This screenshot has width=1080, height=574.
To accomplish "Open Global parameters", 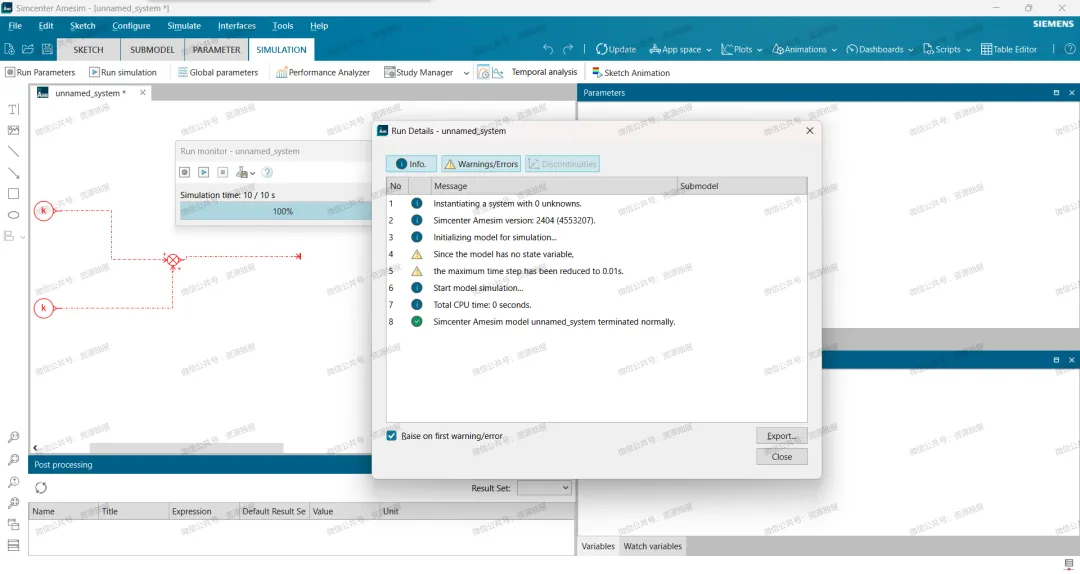I will tap(218, 72).
